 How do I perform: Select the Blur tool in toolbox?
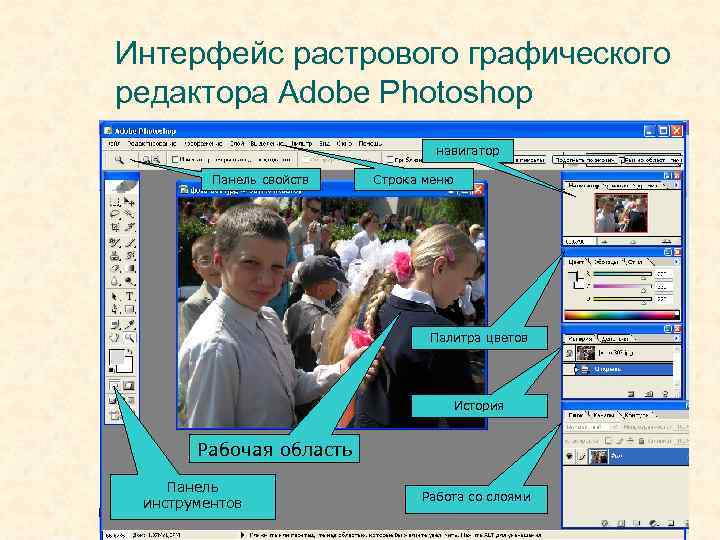pos(115,281)
